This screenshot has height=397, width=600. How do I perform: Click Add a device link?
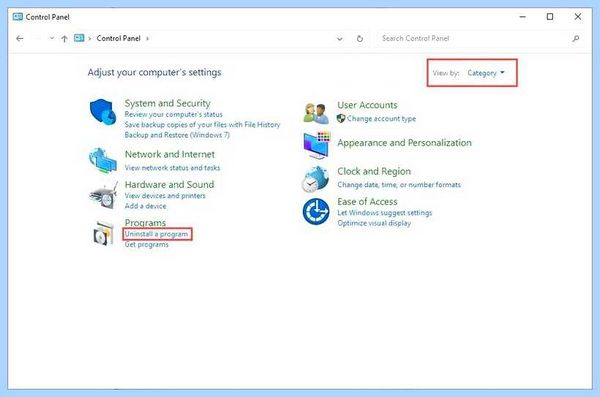click(x=145, y=206)
